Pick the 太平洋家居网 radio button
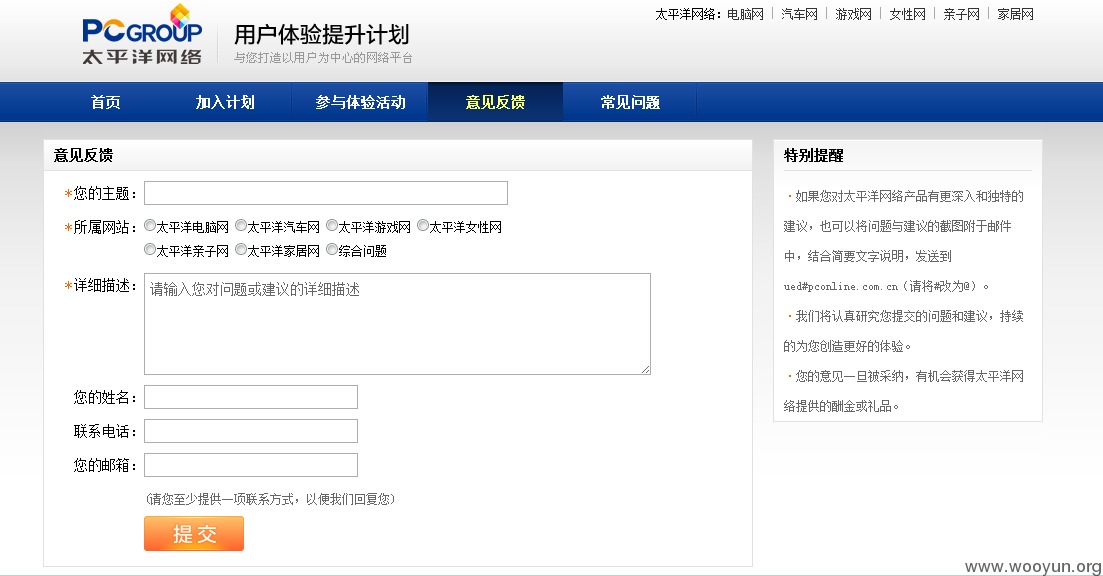 coord(241,249)
